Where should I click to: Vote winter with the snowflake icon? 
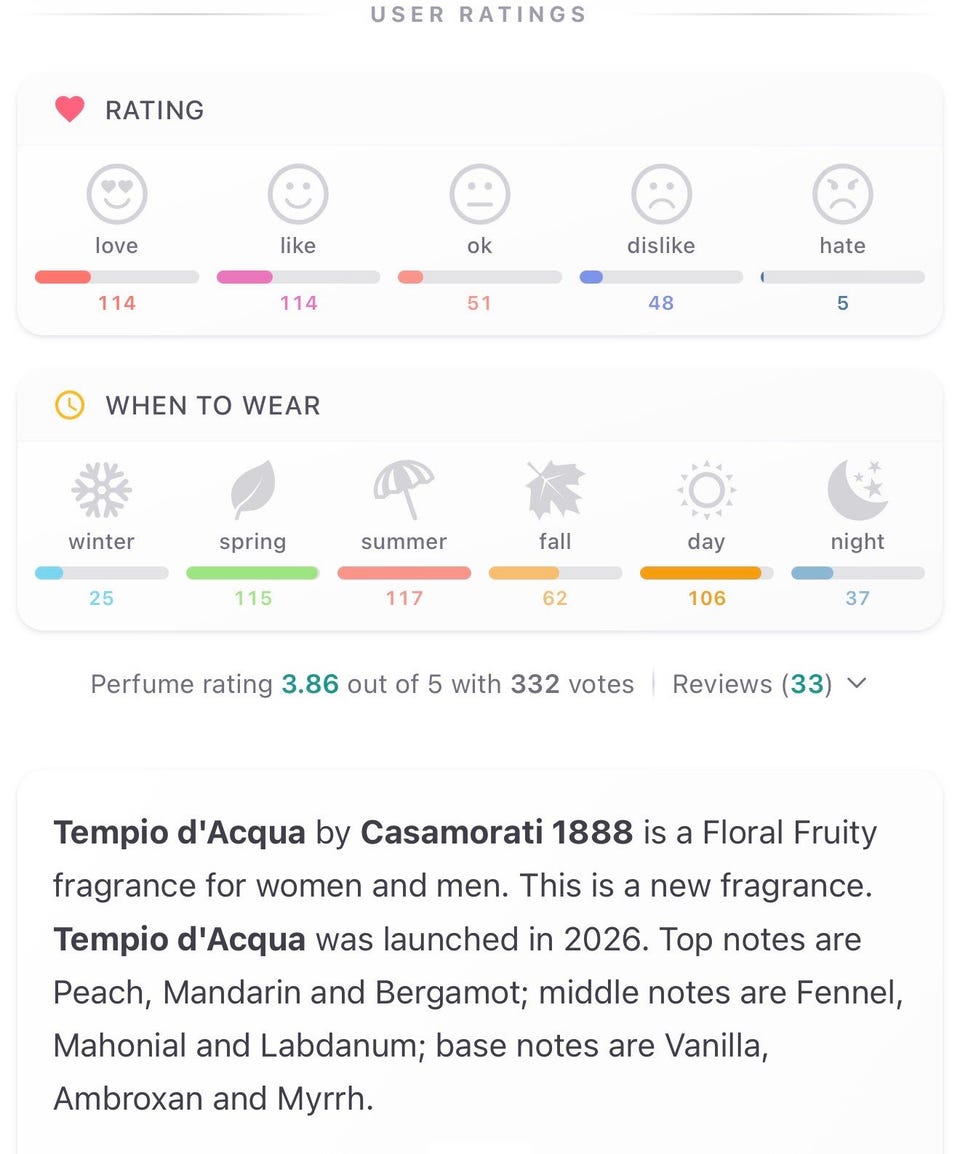pyautogui.click(x=102, y=490)
